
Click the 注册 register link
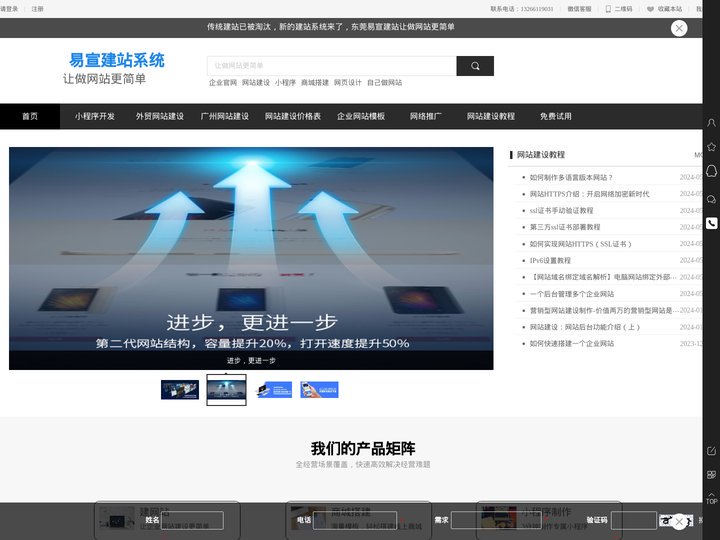tap(38, 9)
